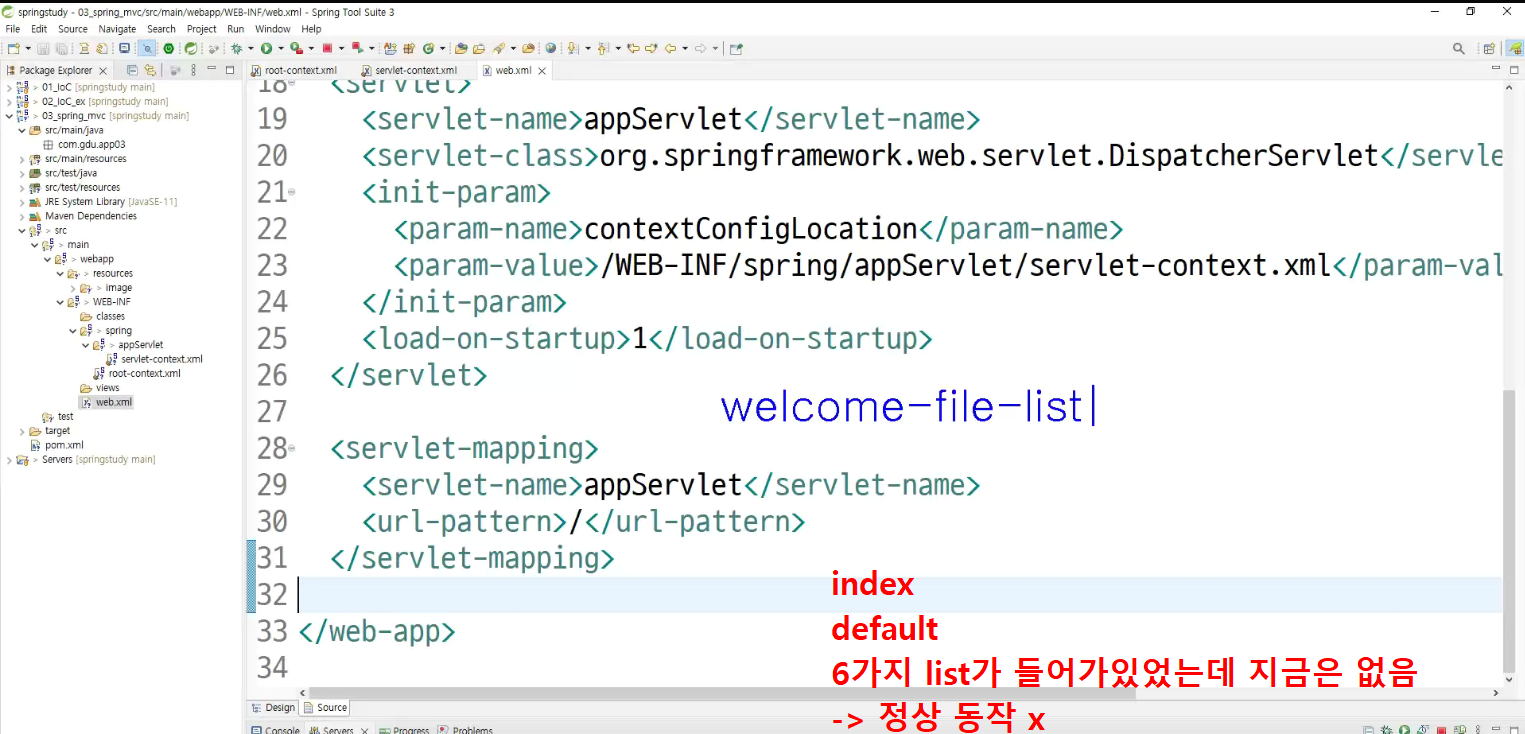Screen dimensions: 1525x734
Task: Open the Problems view tab
Action: 465,730
